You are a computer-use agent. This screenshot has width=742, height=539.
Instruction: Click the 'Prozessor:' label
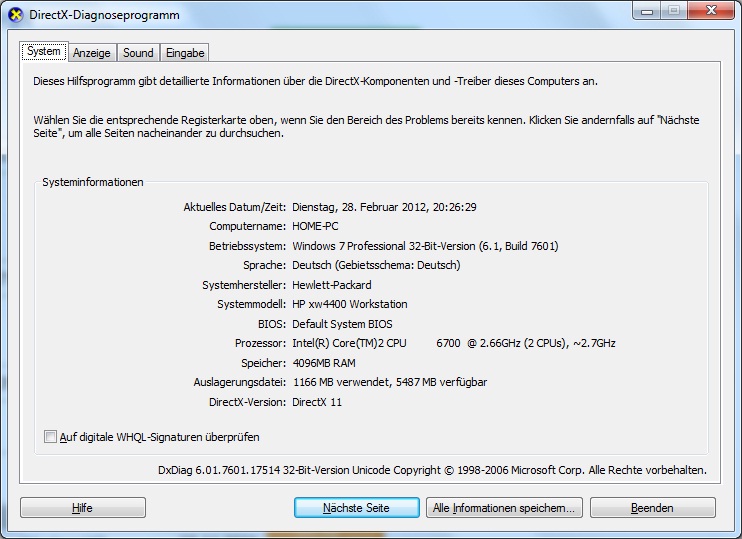[x=260, y=343]
